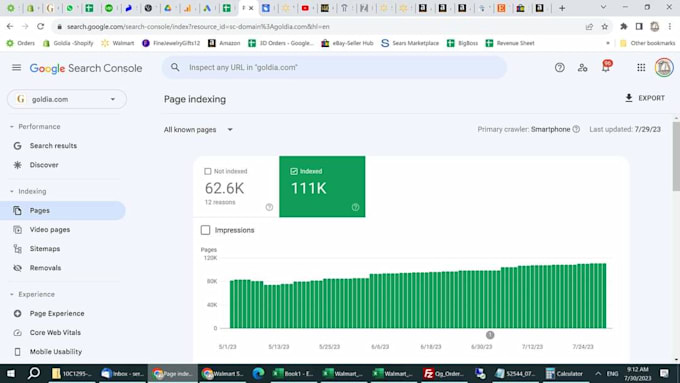680x383 pixels.
Task: Open the Orders bookmark
Action: pos(20,43)
